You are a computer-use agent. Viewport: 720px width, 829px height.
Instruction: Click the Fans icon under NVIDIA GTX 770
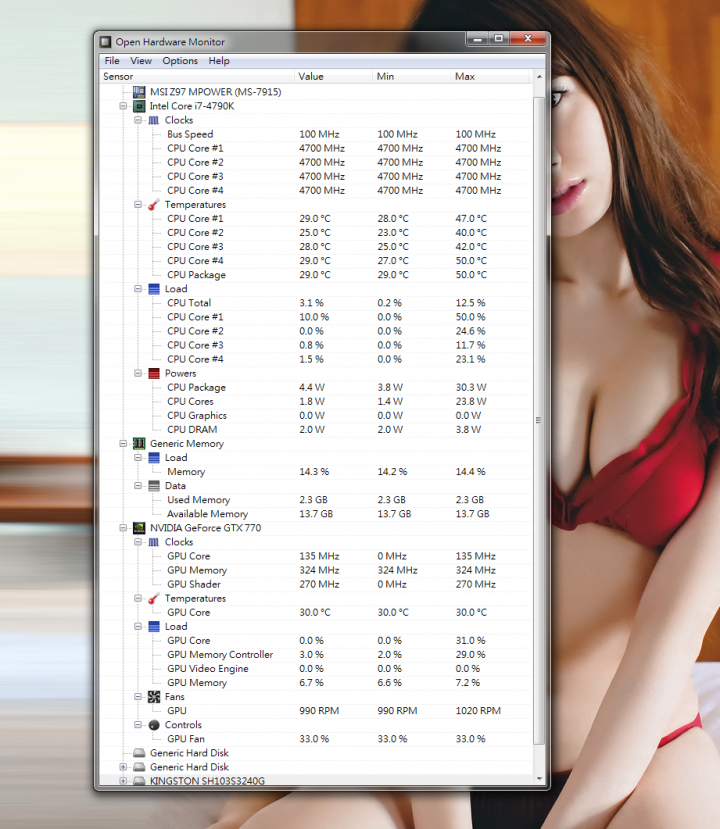pyautogui.click(x=154, y=697)
